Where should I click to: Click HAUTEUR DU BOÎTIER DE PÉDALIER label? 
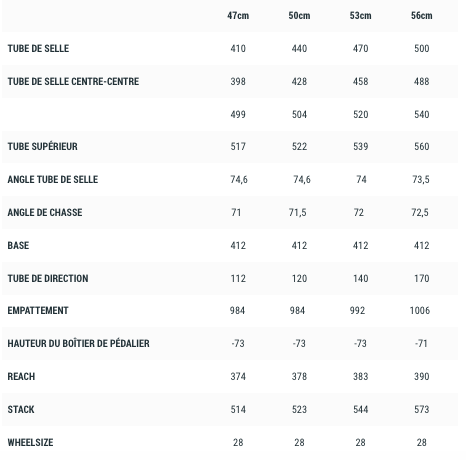pos(79,344)
